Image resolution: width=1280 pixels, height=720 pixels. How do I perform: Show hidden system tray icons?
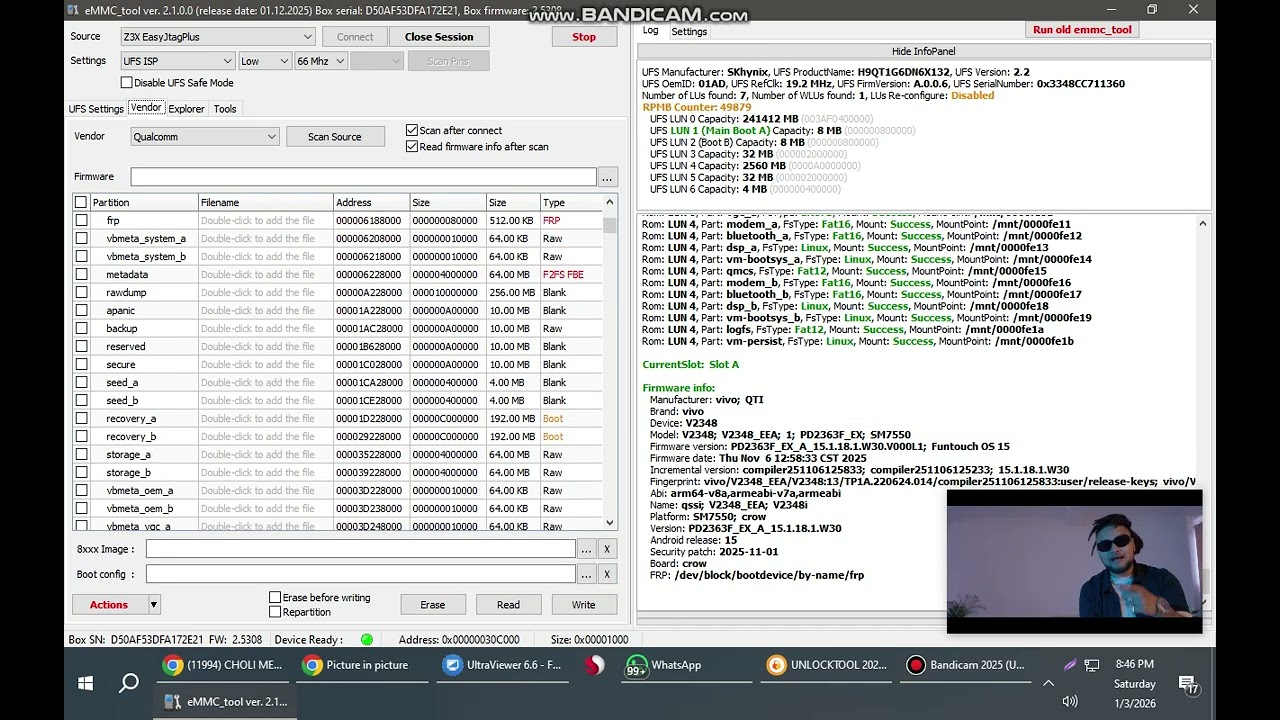(1048, 683)
